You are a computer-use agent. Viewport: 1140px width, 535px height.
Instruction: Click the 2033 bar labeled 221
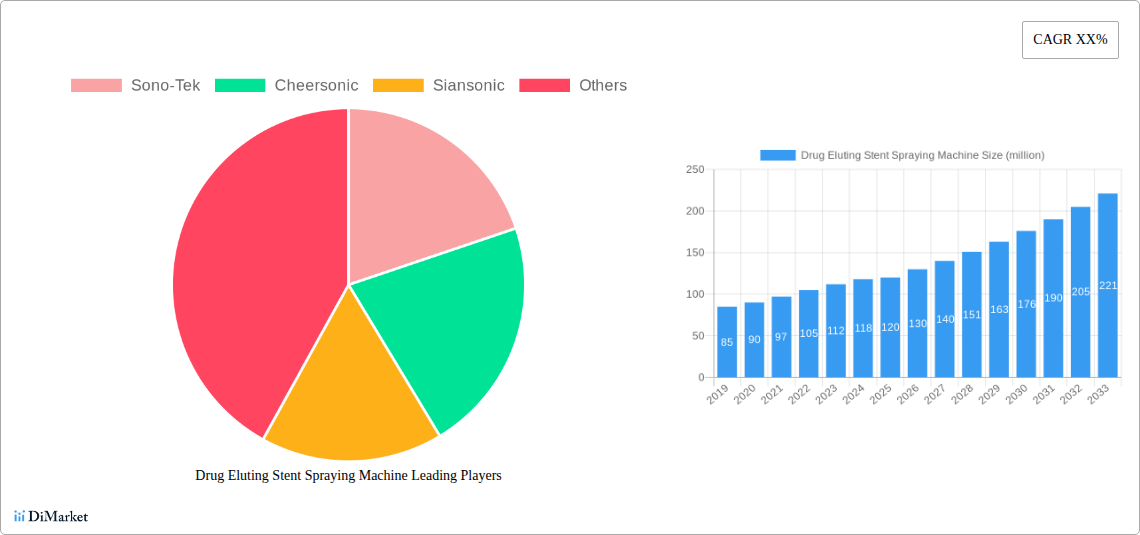1107,285
